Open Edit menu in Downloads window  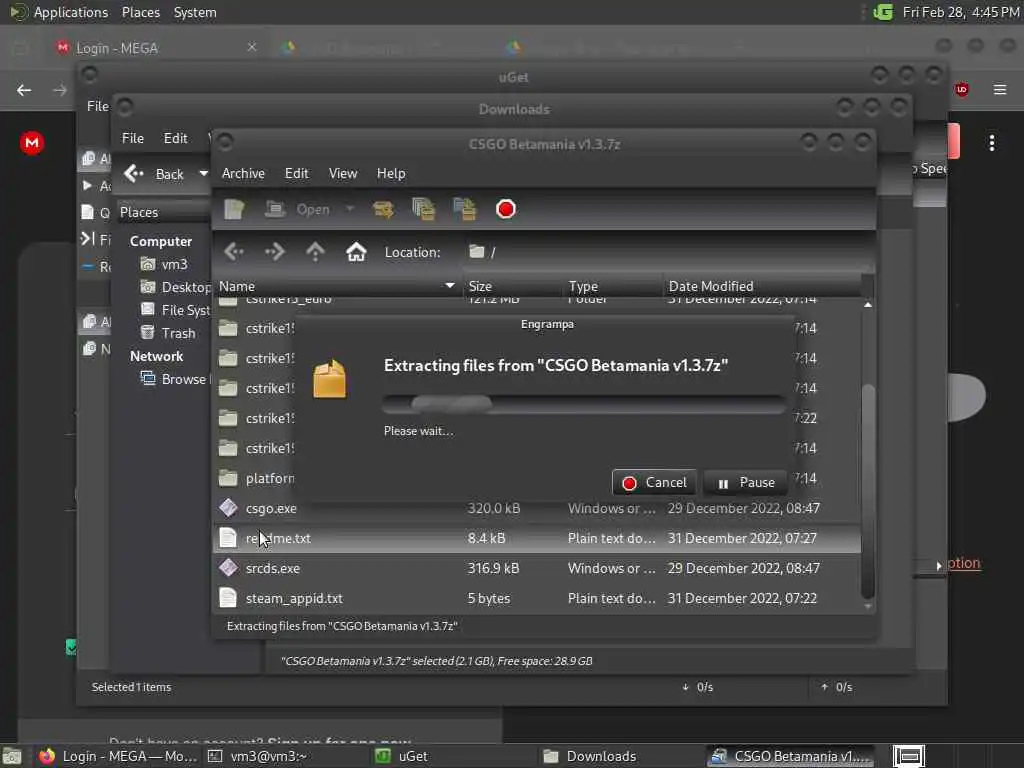click(x=176, y=138)
